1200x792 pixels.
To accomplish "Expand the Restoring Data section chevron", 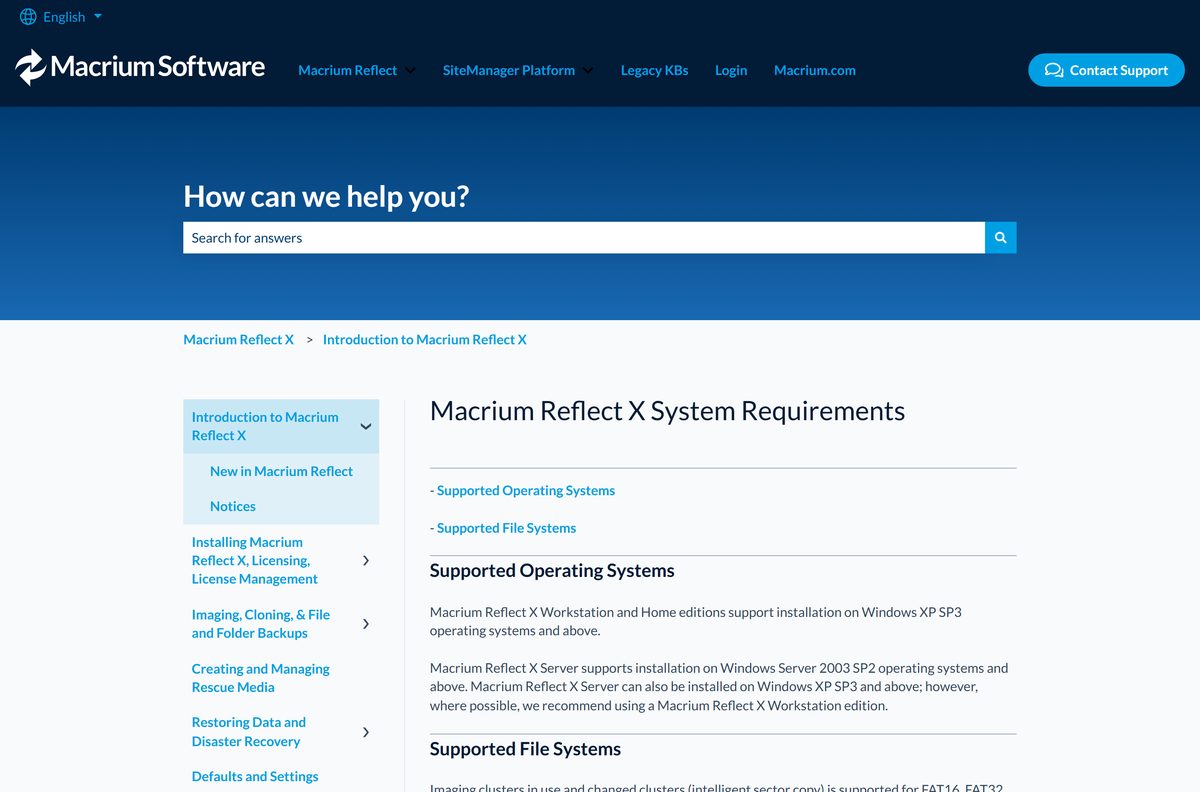I will click(366, 732).
